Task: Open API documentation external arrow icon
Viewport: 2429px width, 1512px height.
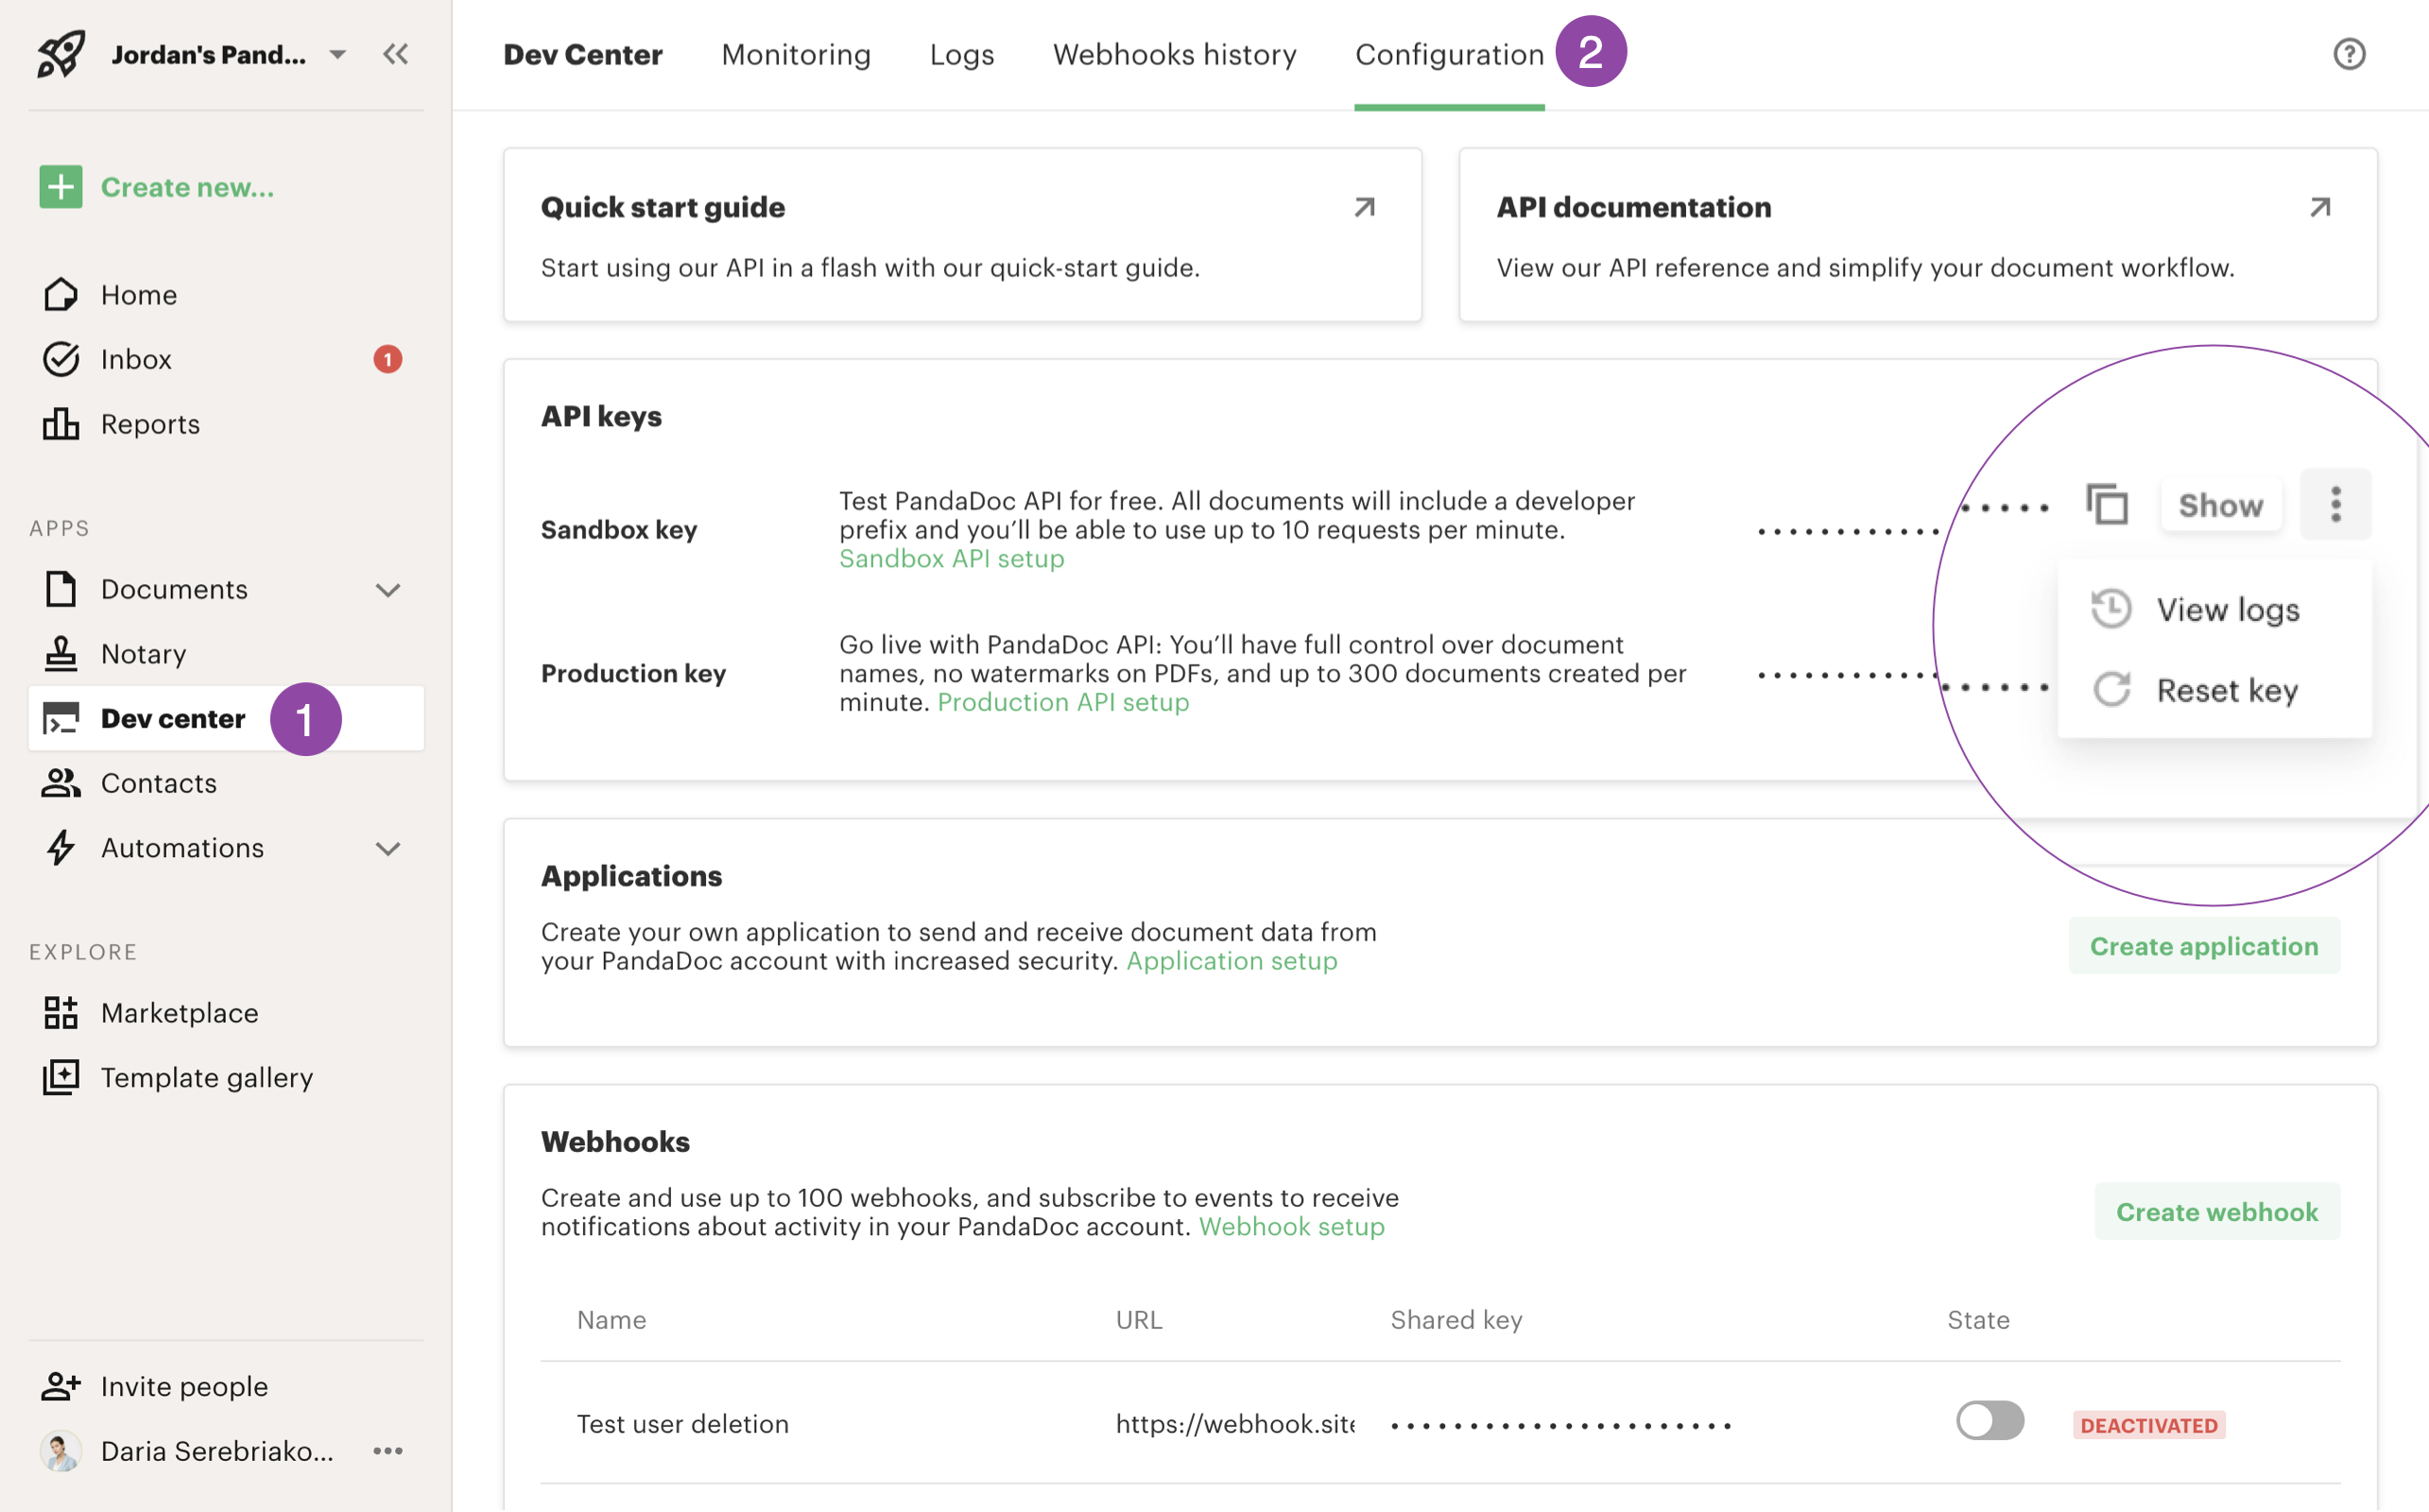Action: (x=2320, y=207)
